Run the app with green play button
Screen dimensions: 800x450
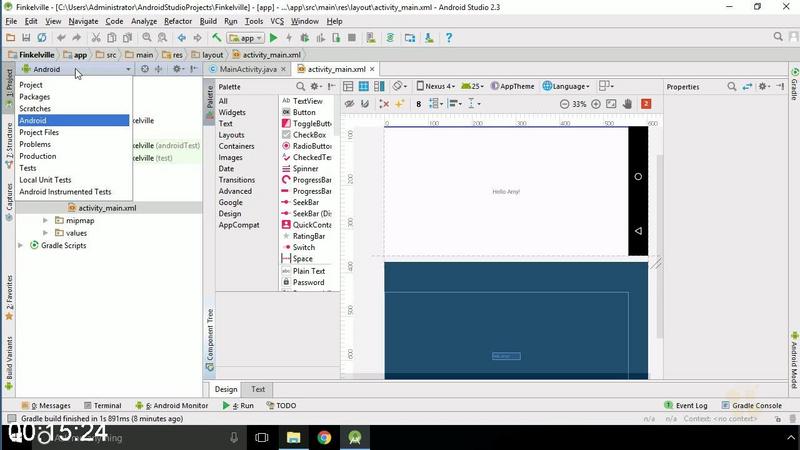pyautogui.click(x=273, y=38)
